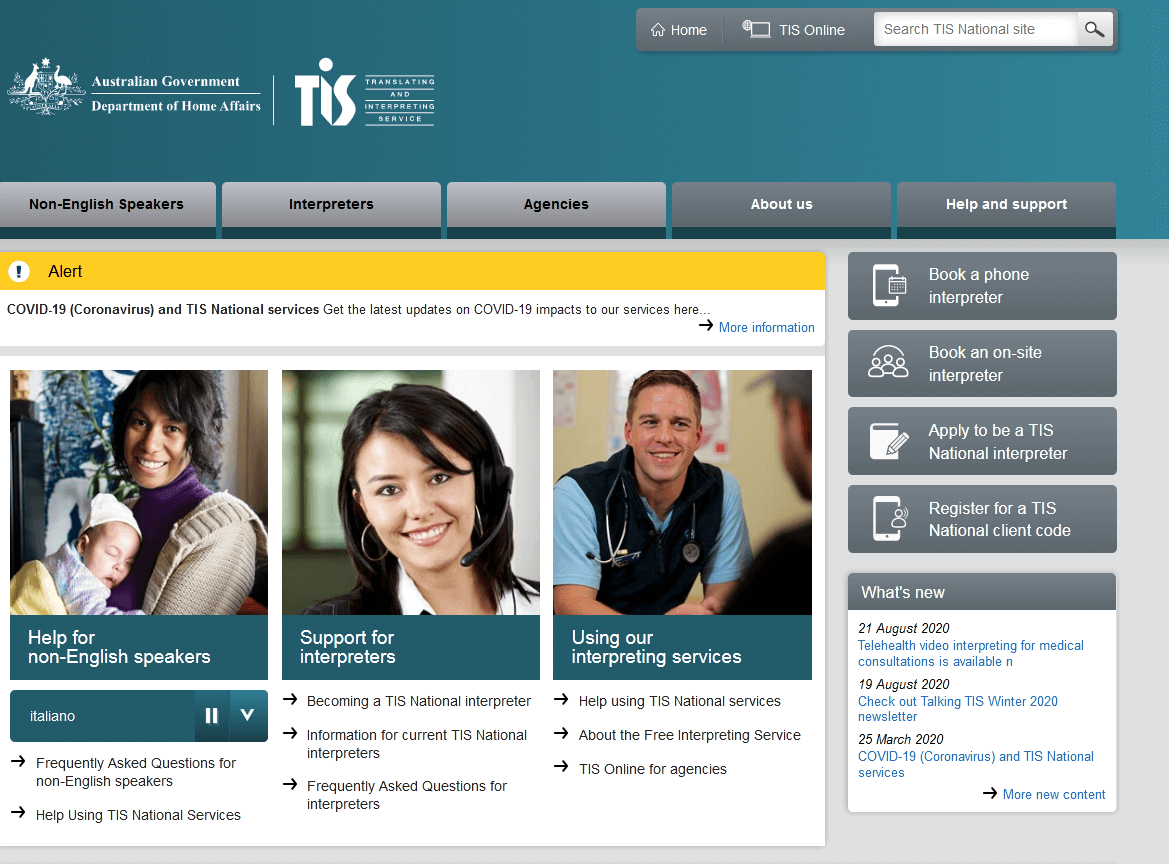
Task: Click the yellow Alert exclamation icon
Action: pos(18,271)
